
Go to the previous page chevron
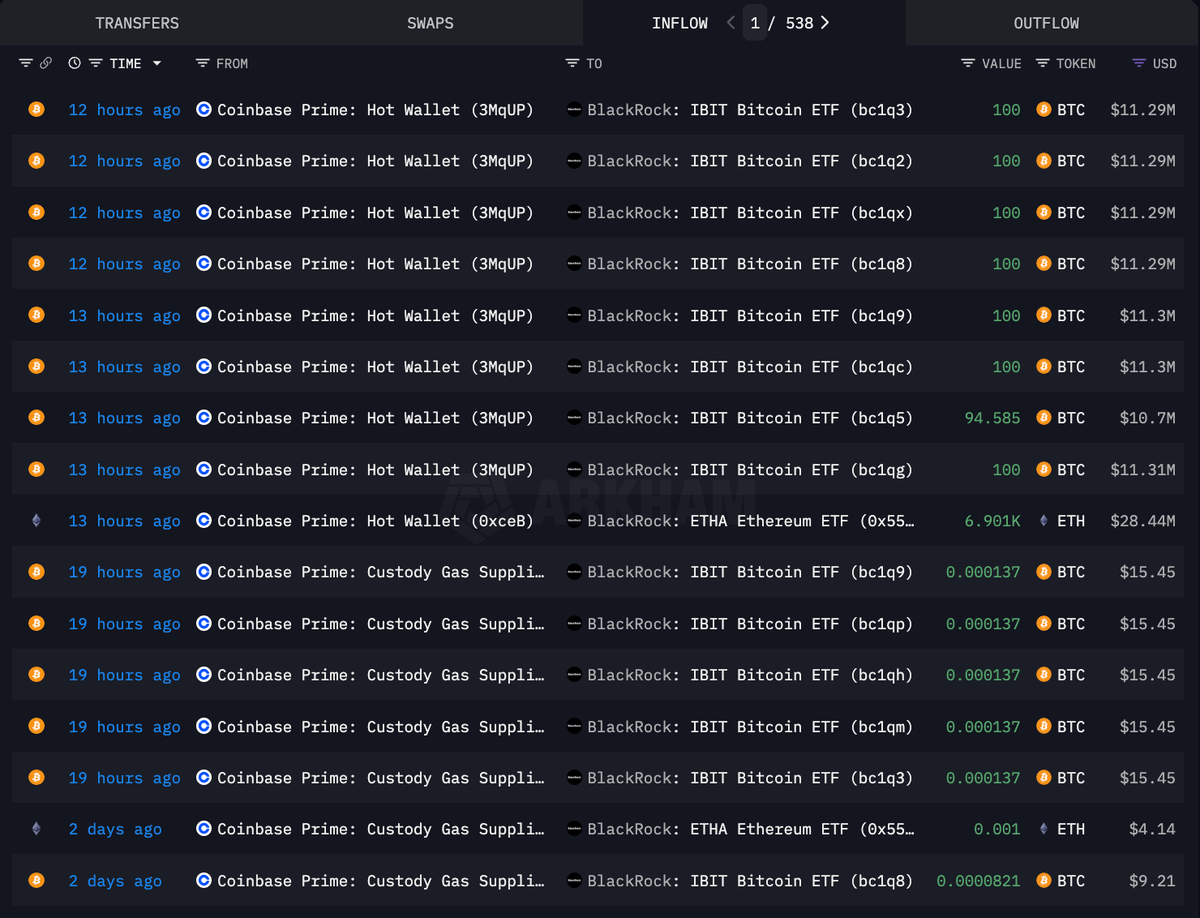pyautogui.click(x=731, y=23)
